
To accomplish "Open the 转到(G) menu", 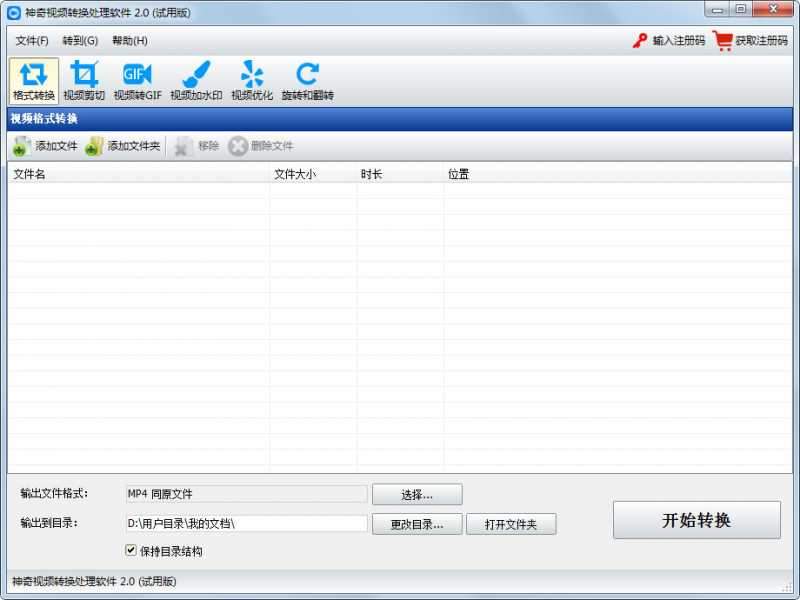I will [80, 41].
